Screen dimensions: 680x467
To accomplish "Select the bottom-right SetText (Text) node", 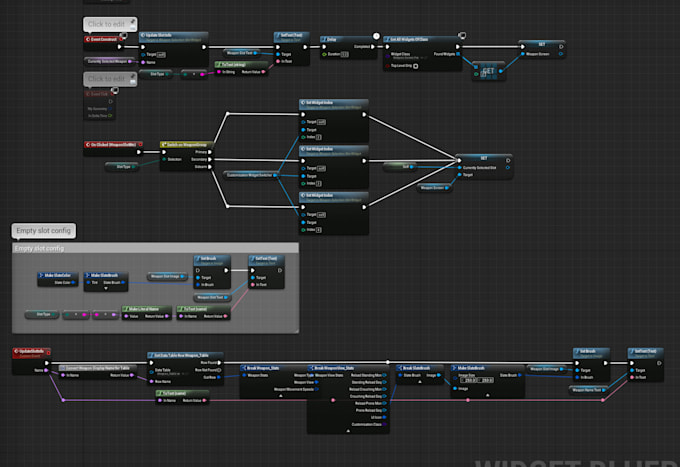I will point(645,365).
